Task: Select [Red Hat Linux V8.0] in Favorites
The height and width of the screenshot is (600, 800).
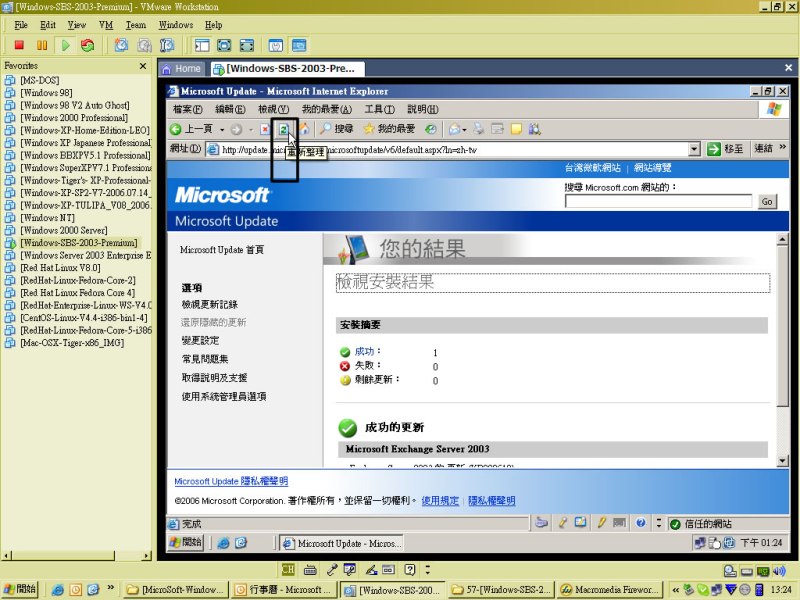Action: [60, 268]
